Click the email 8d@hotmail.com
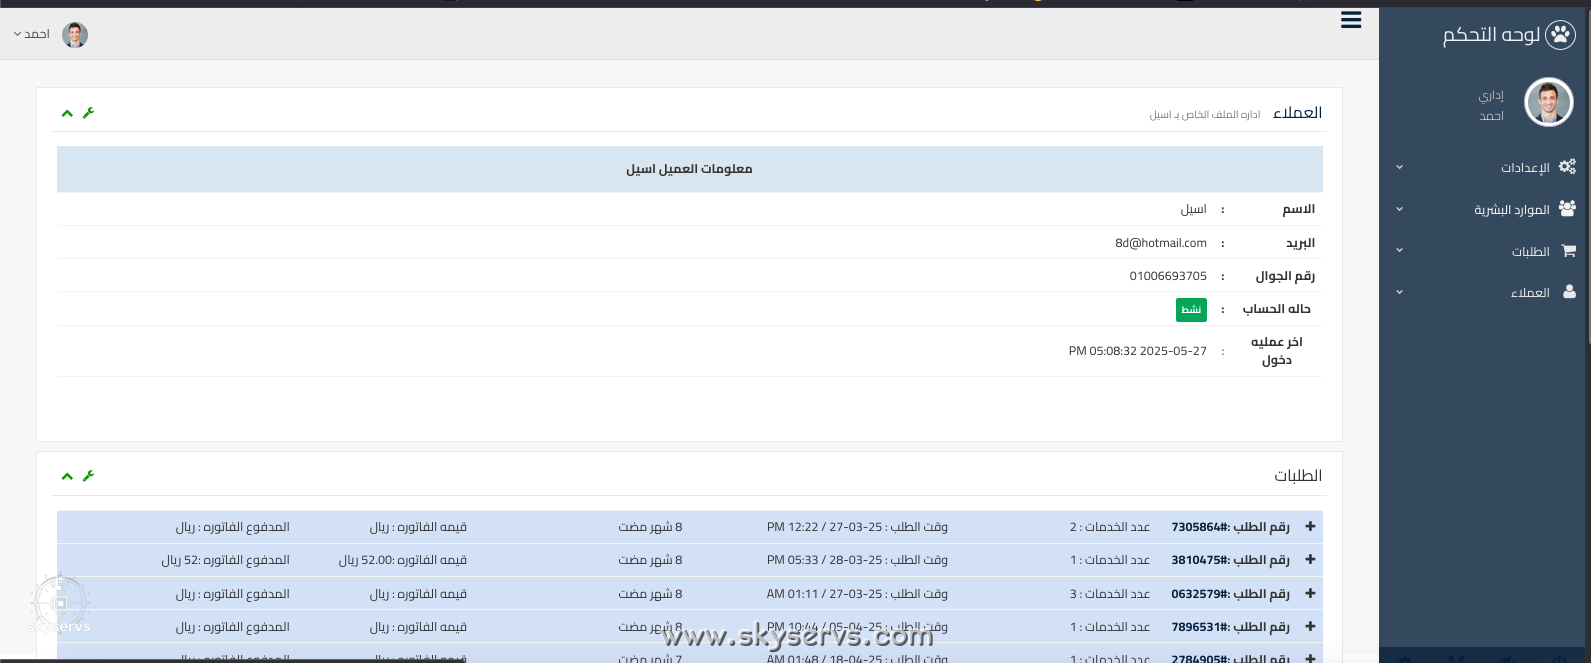This screenshot has width=1591, height=663. click(x=1161, y=243)
